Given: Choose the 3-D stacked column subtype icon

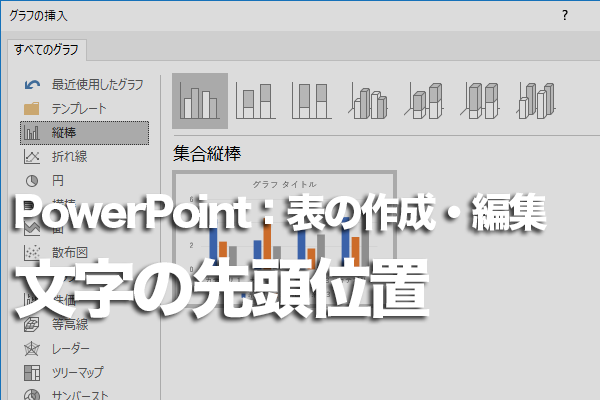Looking at the screenshot, I should [424, 101].
